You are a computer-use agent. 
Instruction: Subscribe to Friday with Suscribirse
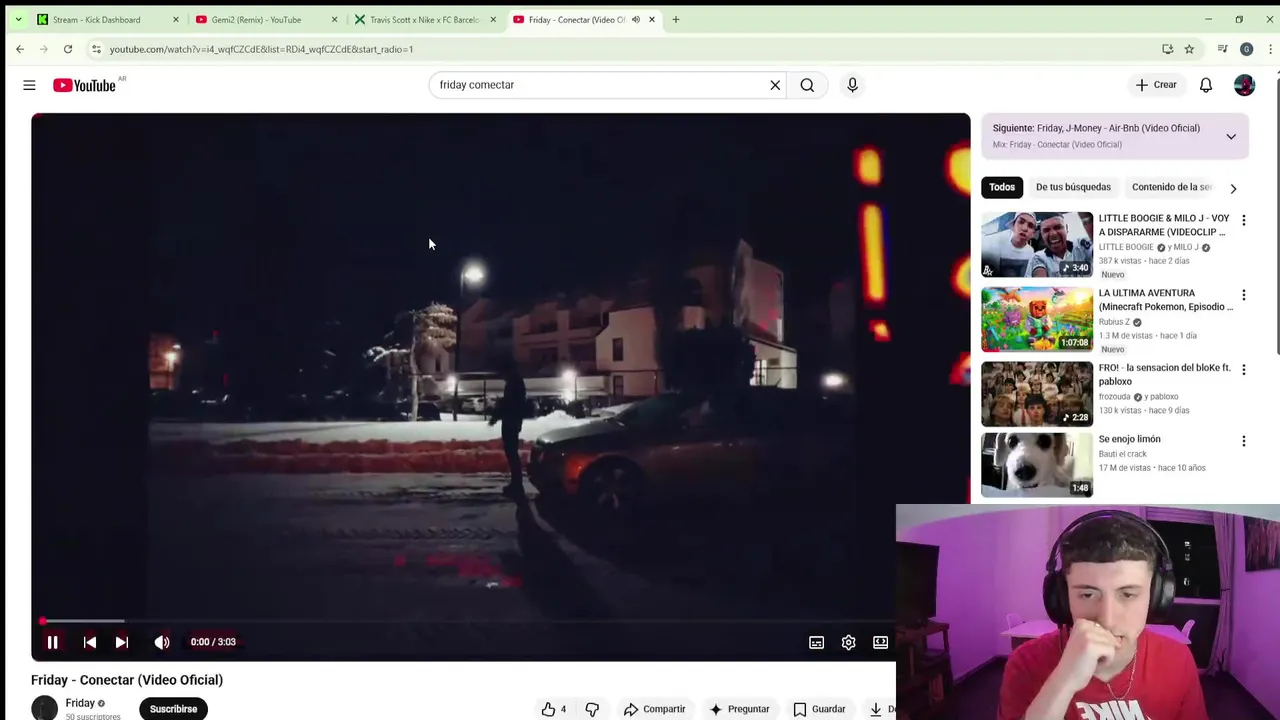tap(173, 709)
